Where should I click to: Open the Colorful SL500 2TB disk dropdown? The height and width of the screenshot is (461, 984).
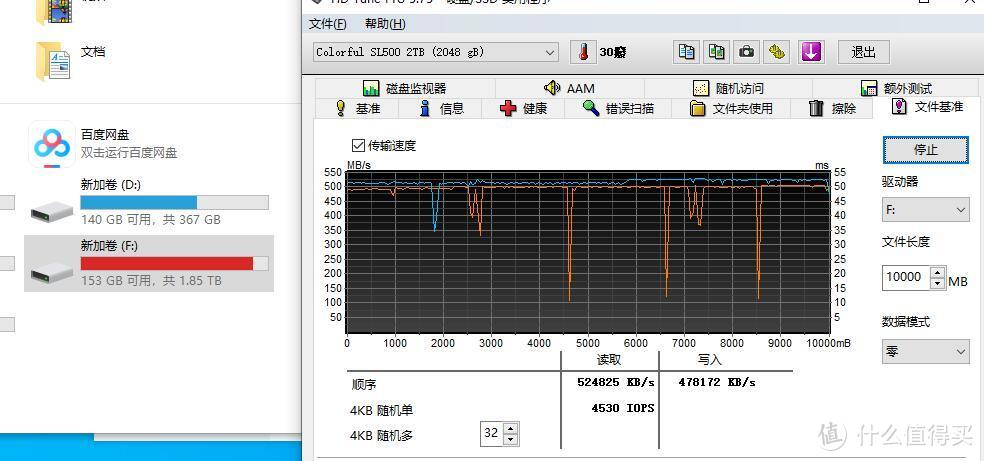point(436,53)
